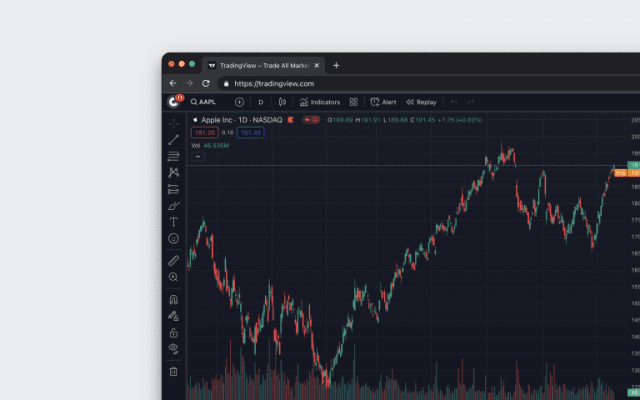Viewport: 640px width, 400px height.
Task: Select the brush drawing tool
Action: pos(173,205)
